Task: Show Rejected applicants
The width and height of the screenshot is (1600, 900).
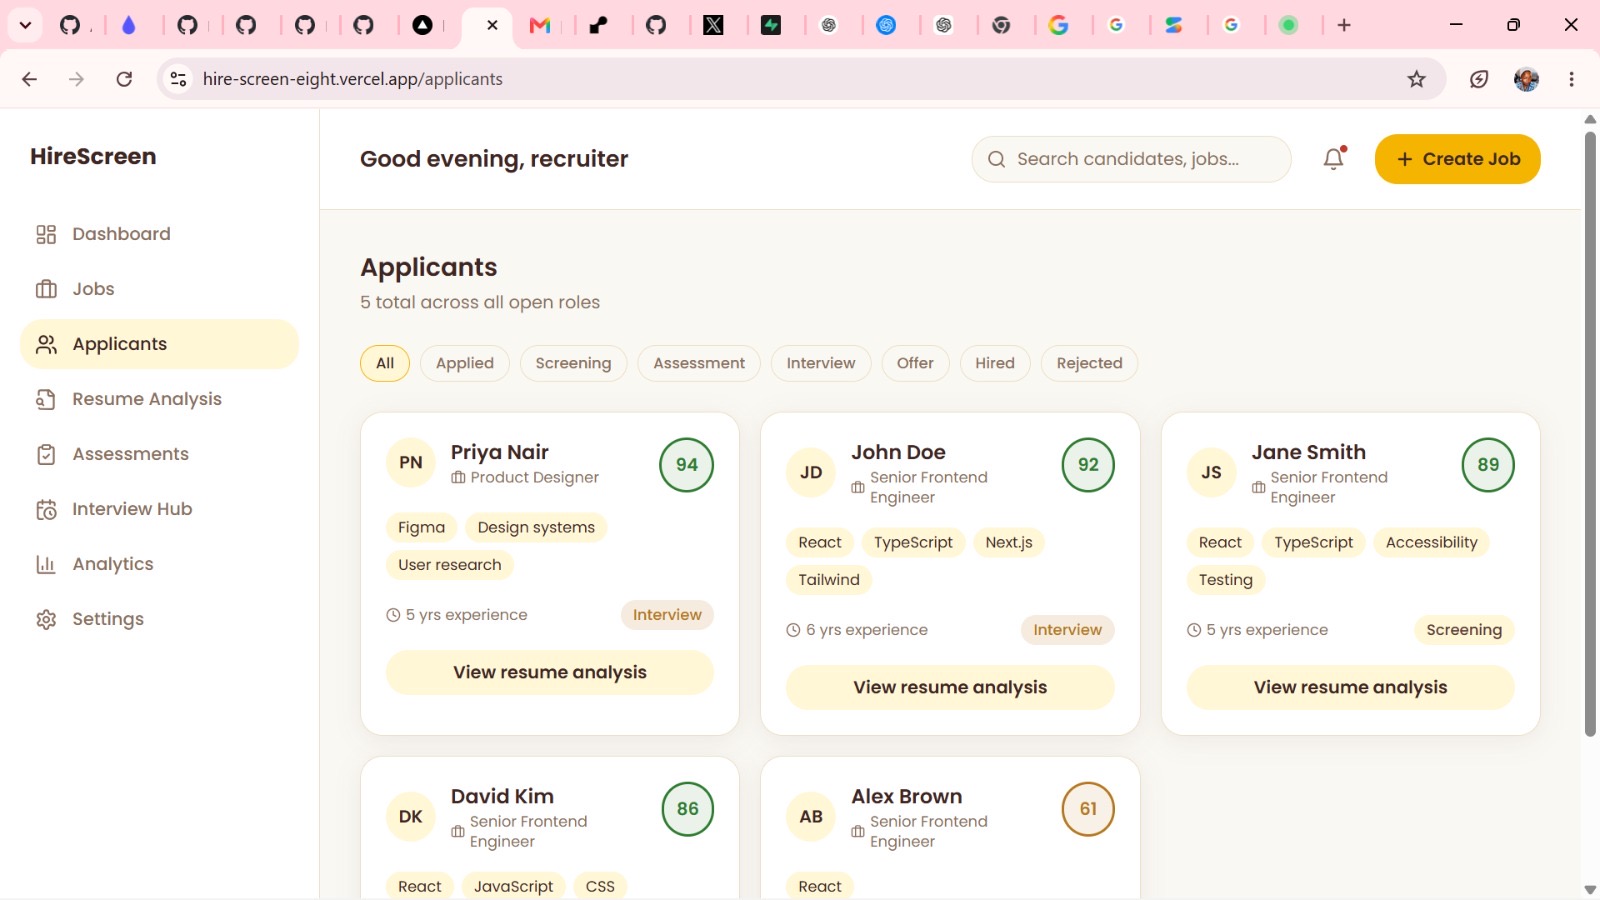Action: point(1090,363)
